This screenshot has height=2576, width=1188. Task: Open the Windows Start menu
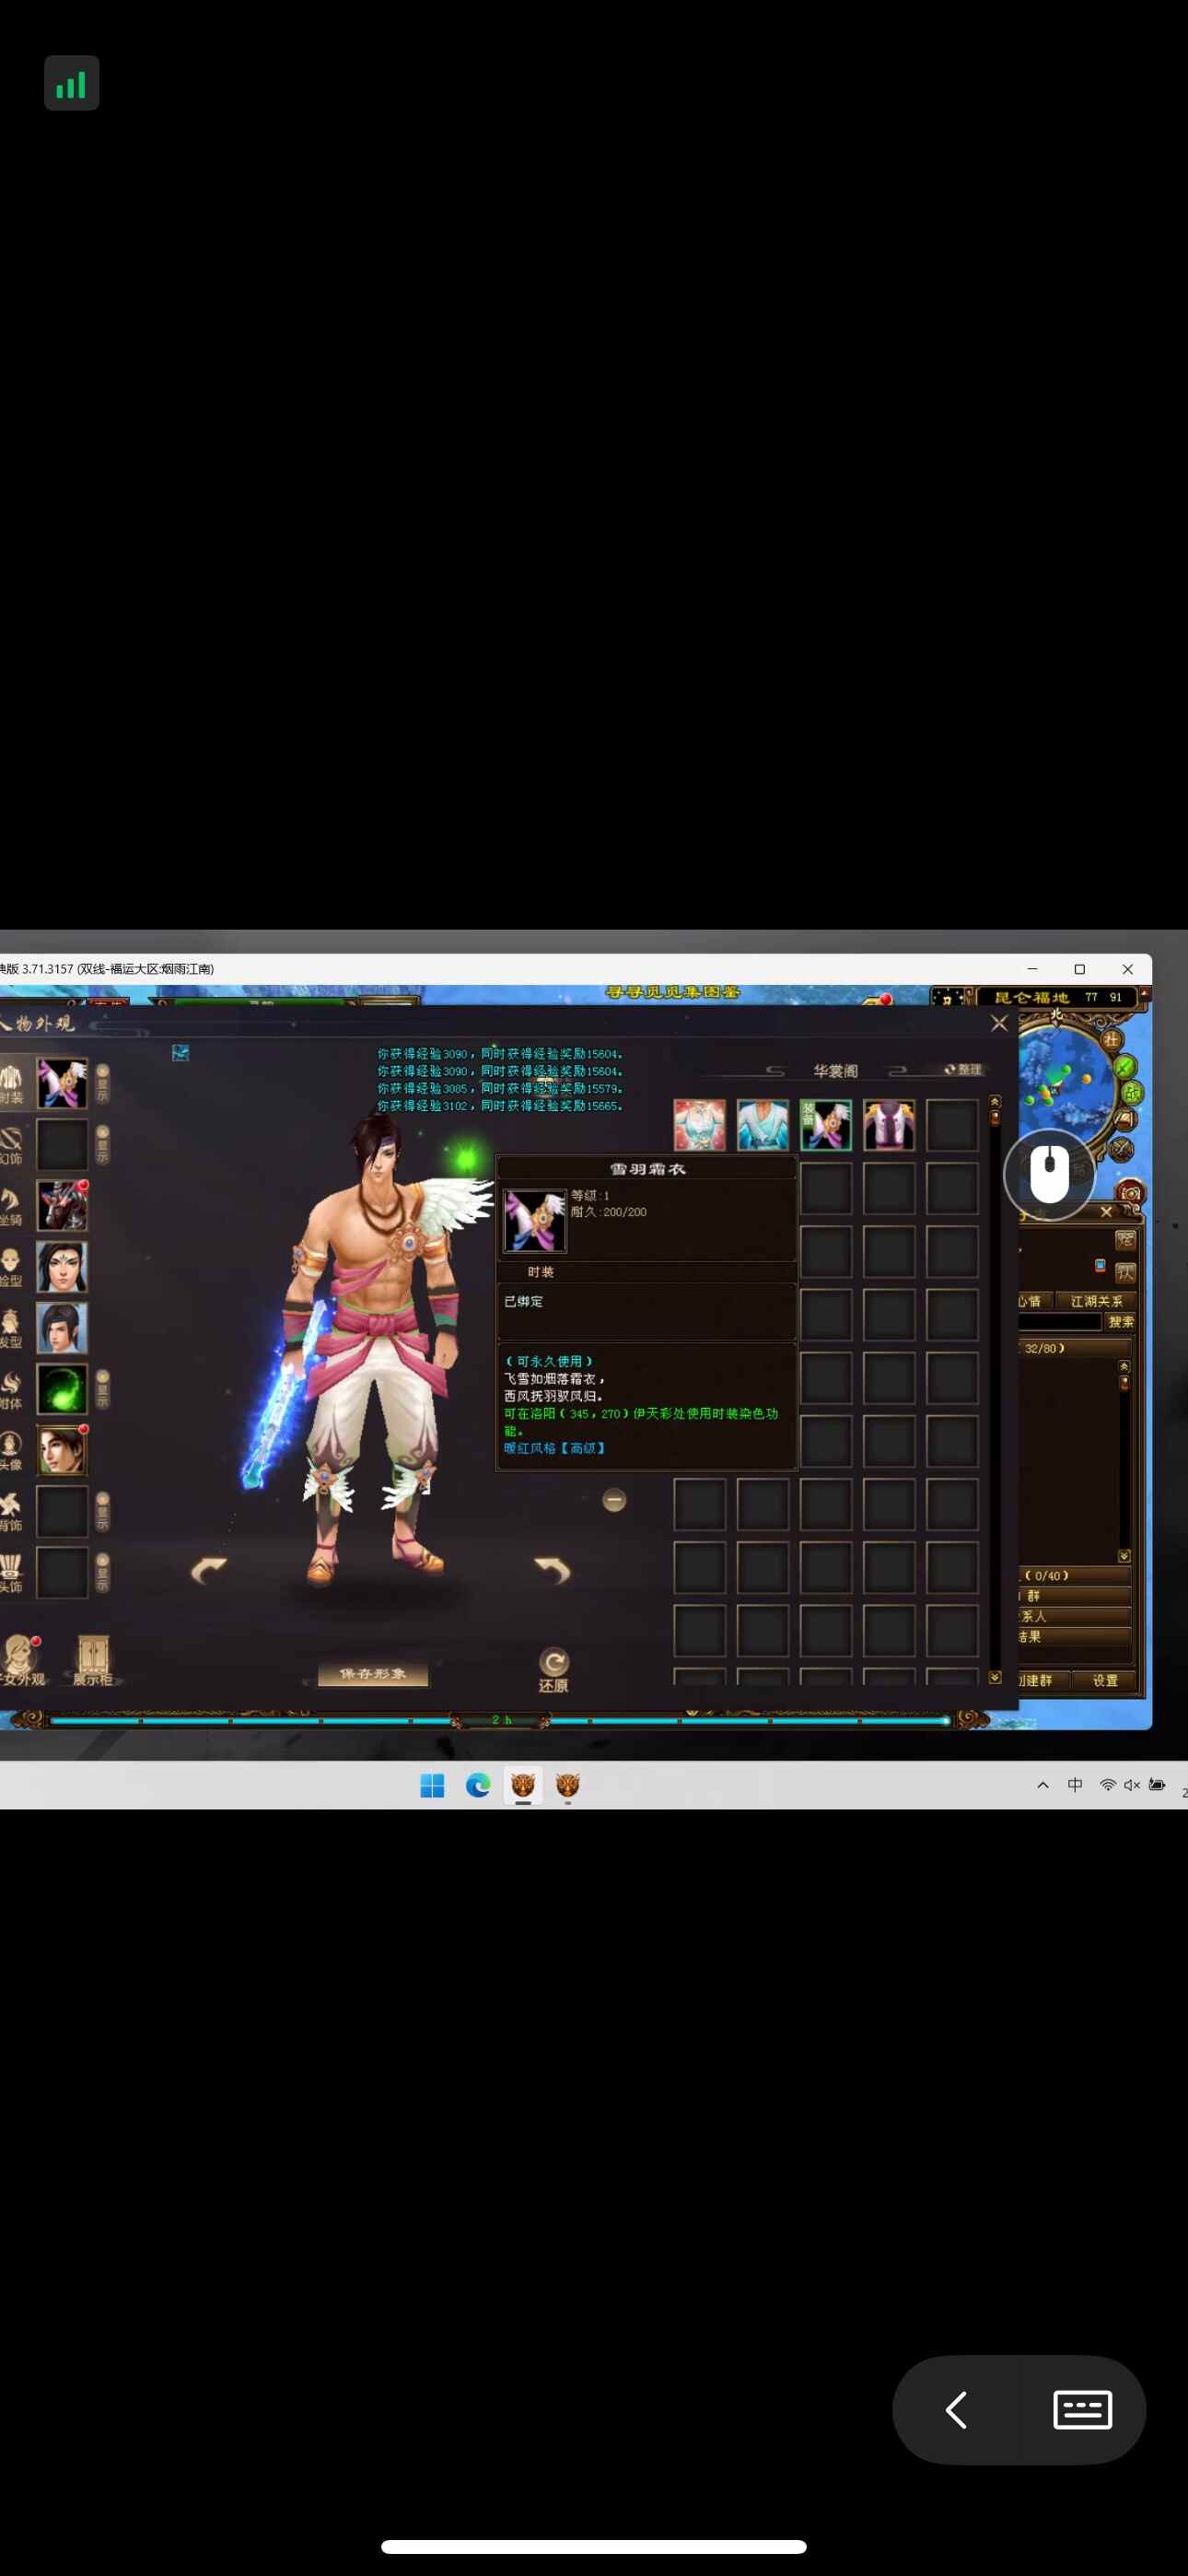point(432,1786)
